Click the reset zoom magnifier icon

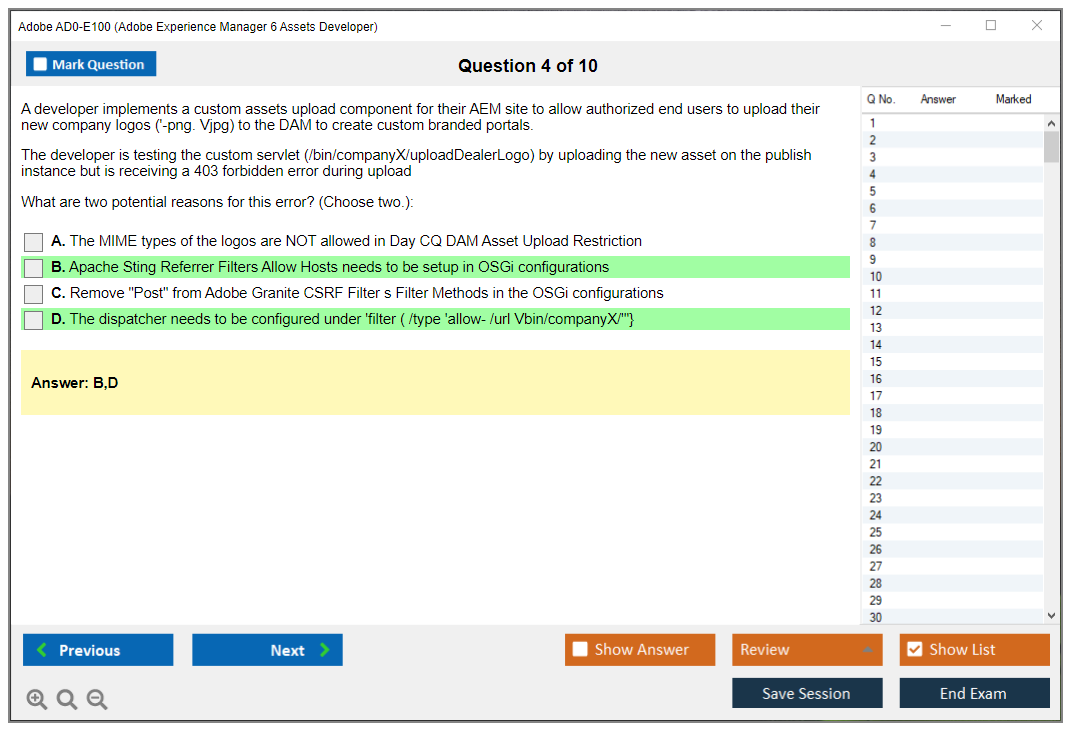pyautogui.click(x=67, y=699)
